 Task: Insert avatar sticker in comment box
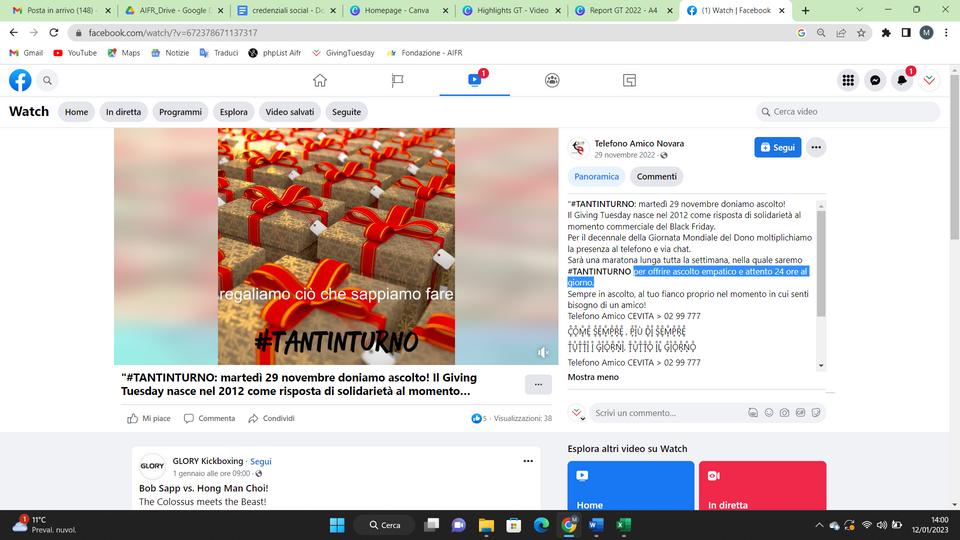click(x=753, y=413)
